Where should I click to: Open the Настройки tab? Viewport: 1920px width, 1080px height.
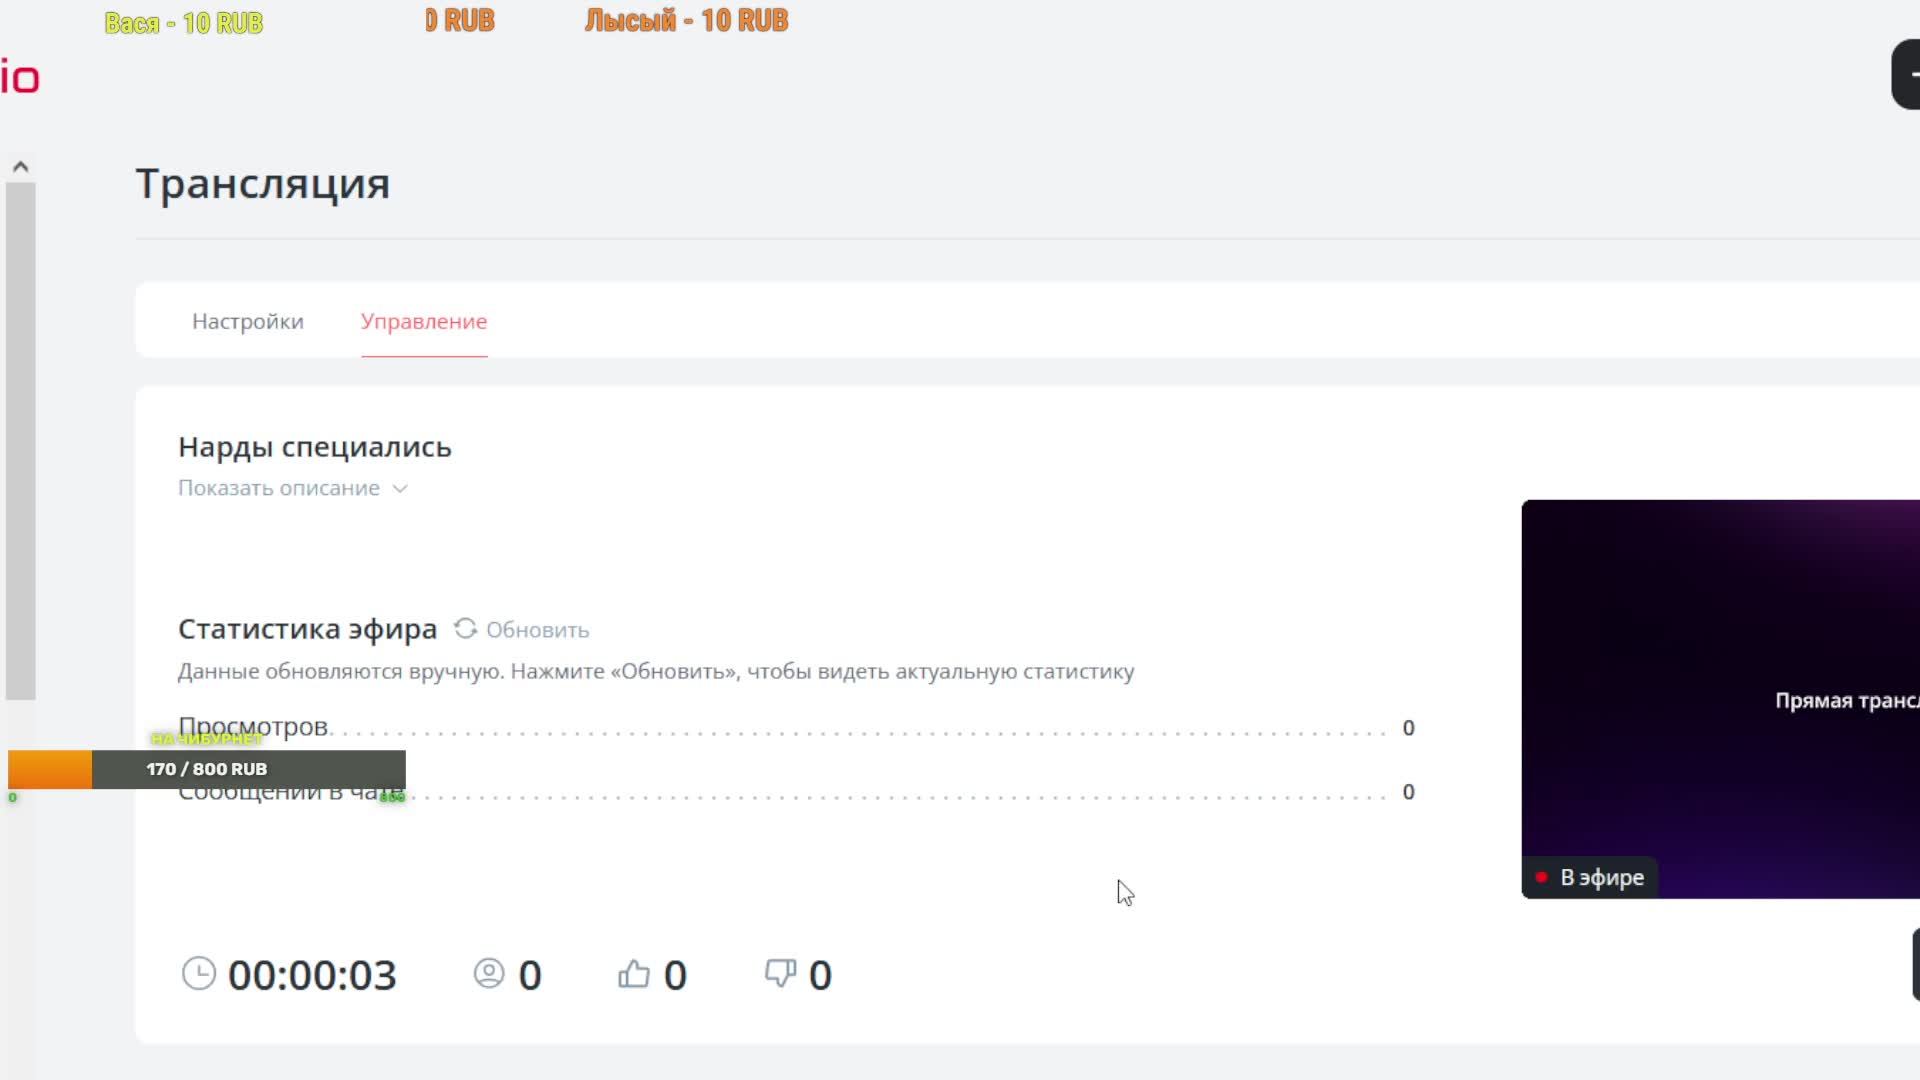(x=247, y=322)
